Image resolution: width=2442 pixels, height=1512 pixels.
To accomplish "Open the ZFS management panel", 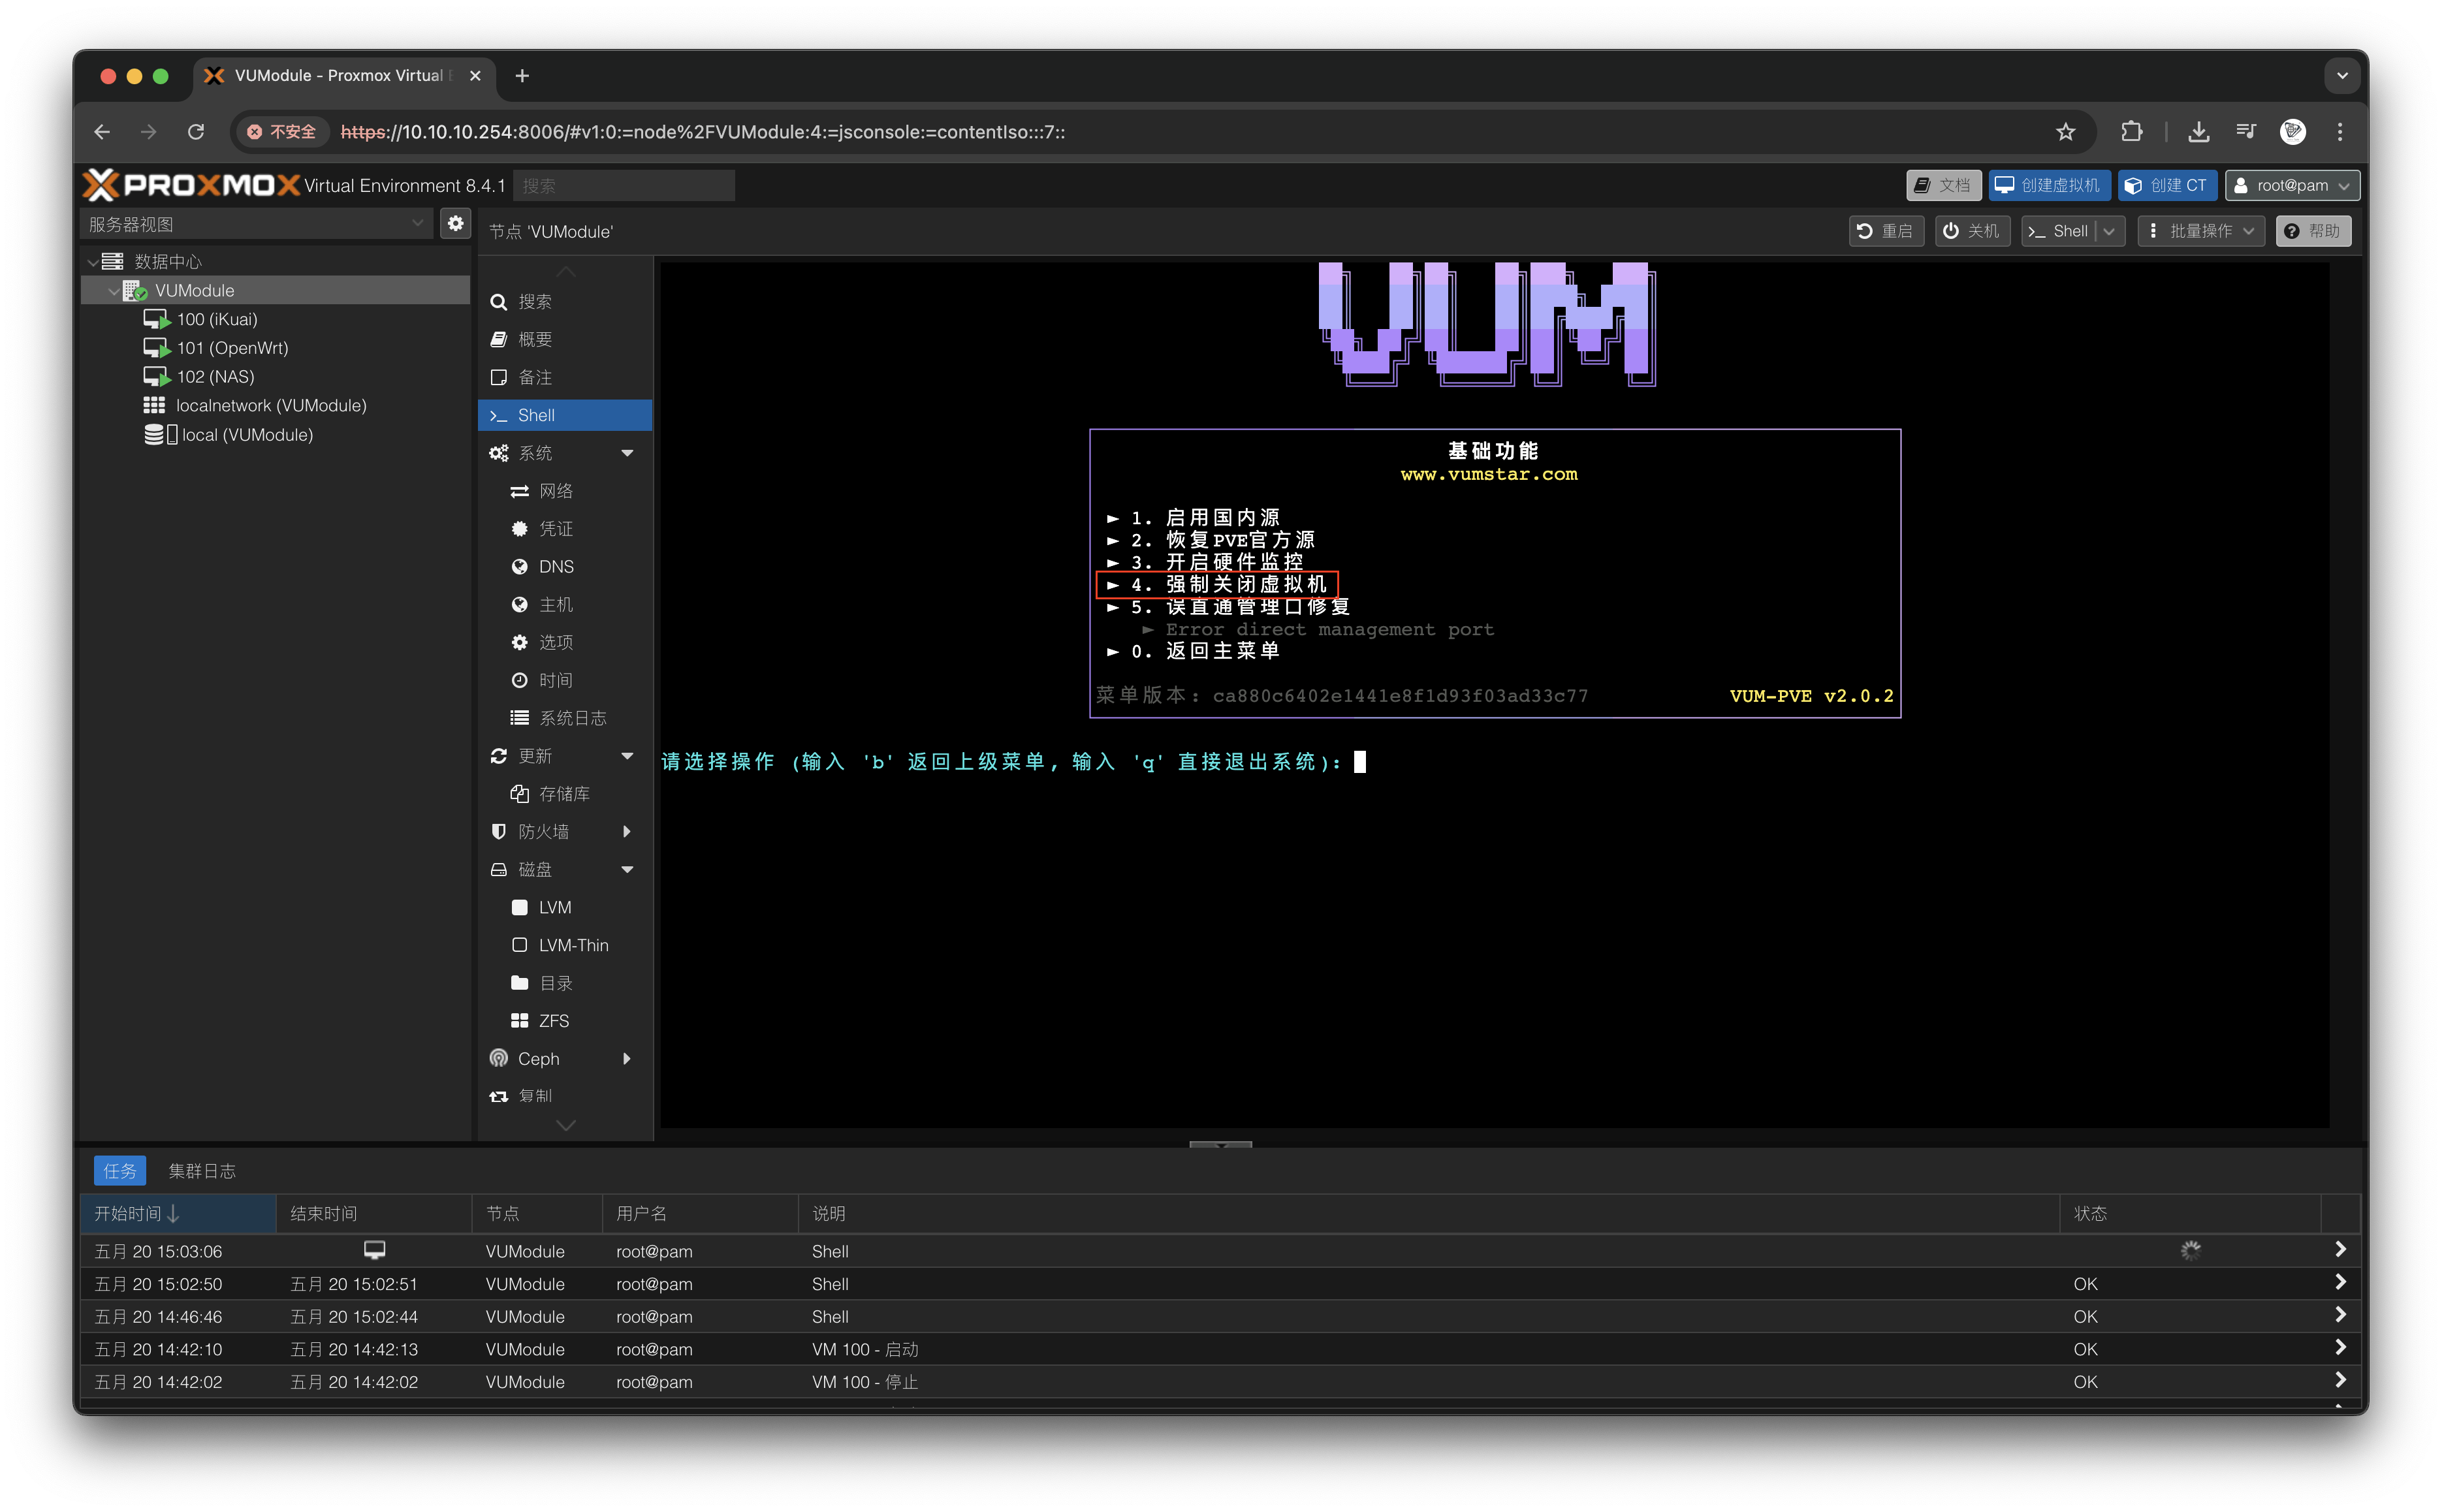I will (552, 1020).
